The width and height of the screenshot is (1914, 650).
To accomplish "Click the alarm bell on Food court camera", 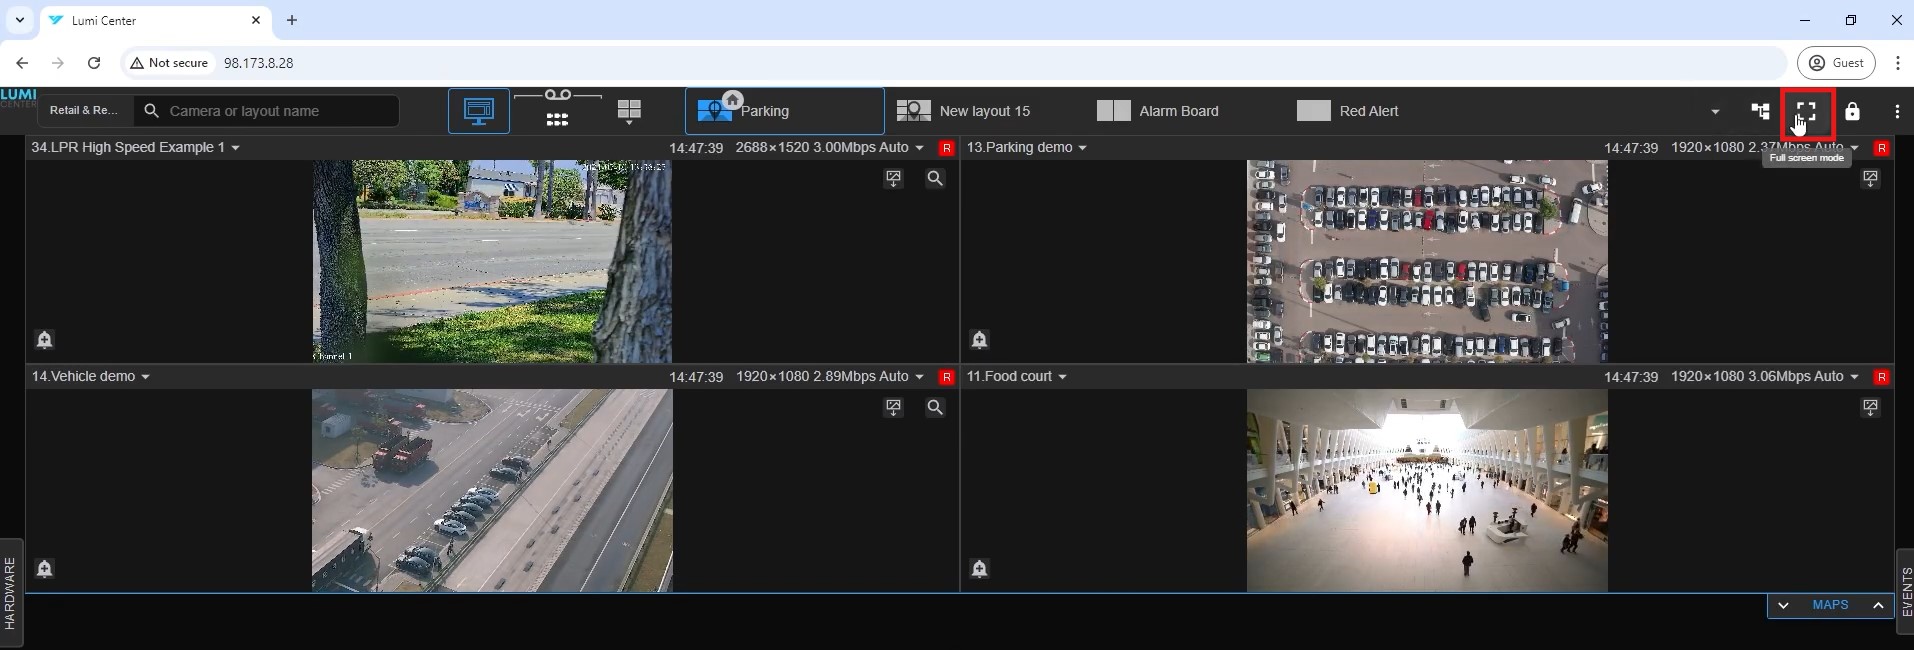I will pos(979,568).
